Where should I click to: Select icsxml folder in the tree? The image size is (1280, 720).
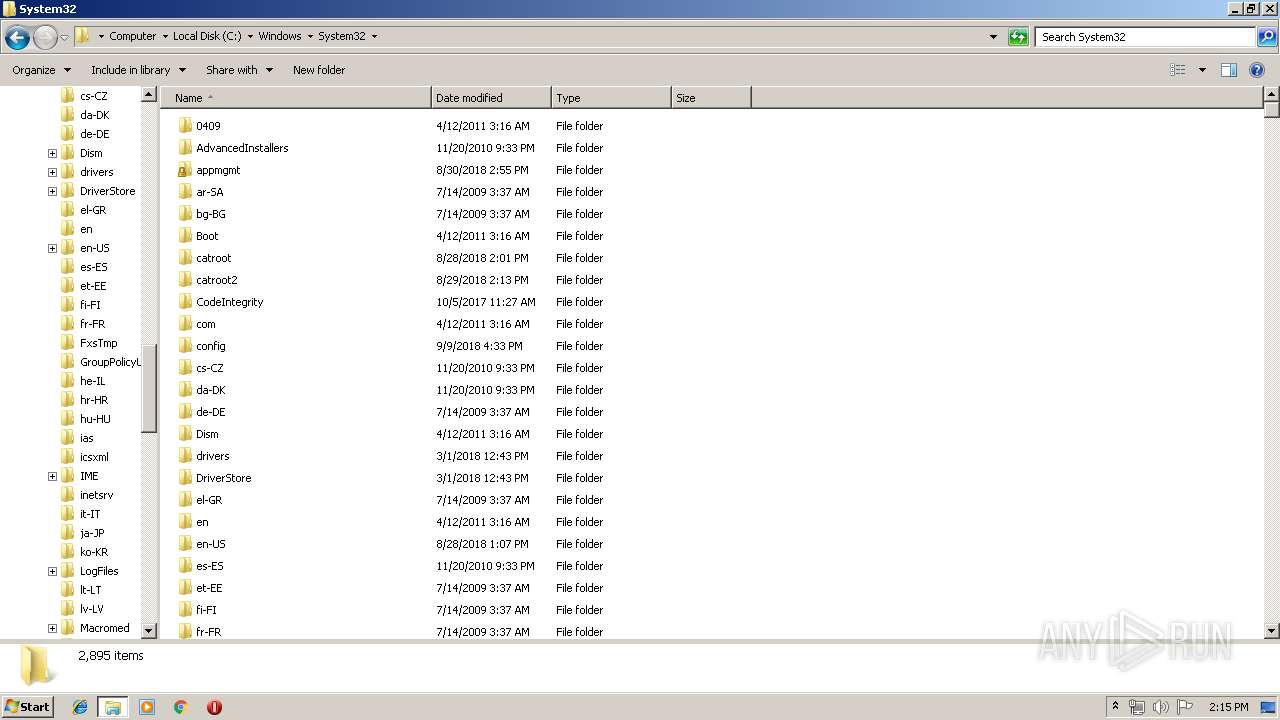94,457
